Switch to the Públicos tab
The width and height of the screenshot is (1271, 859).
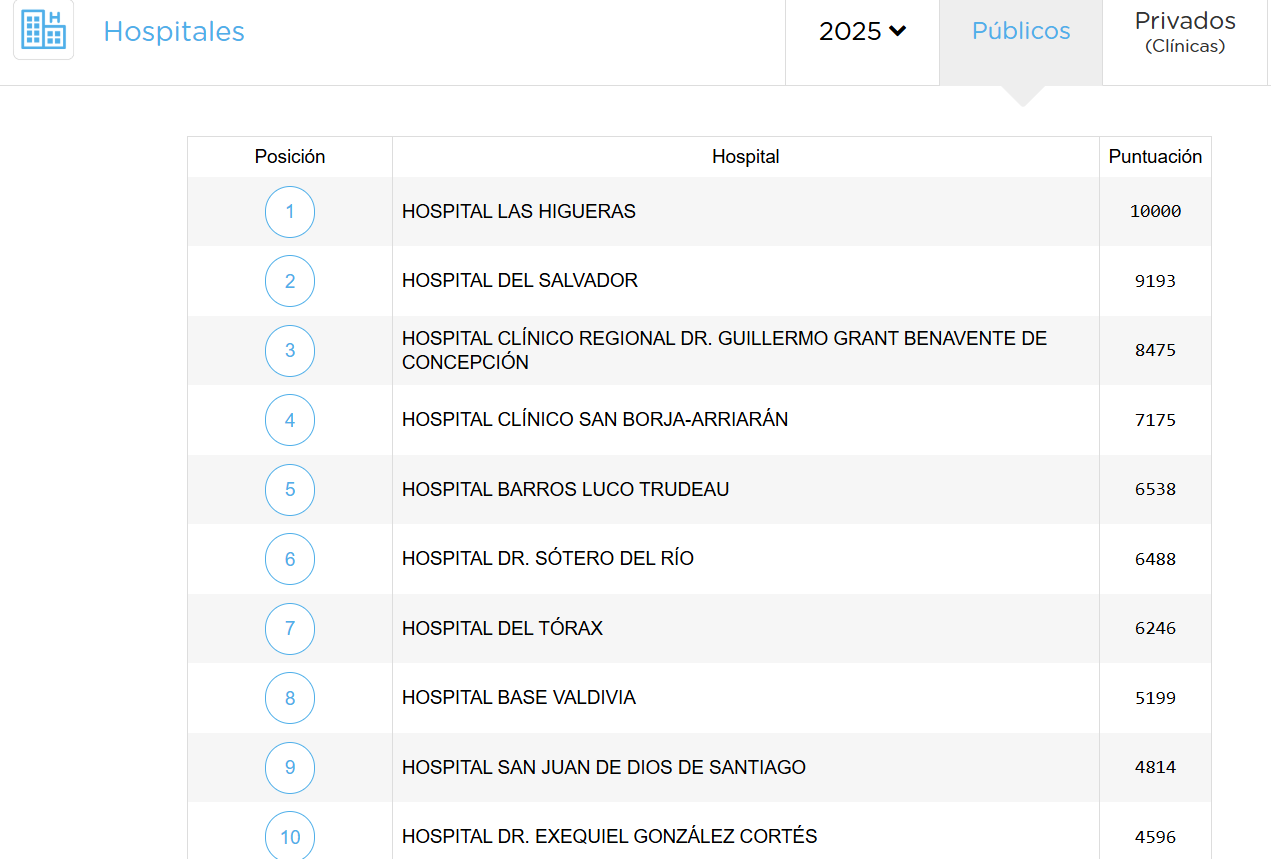tap(1020, 32)
